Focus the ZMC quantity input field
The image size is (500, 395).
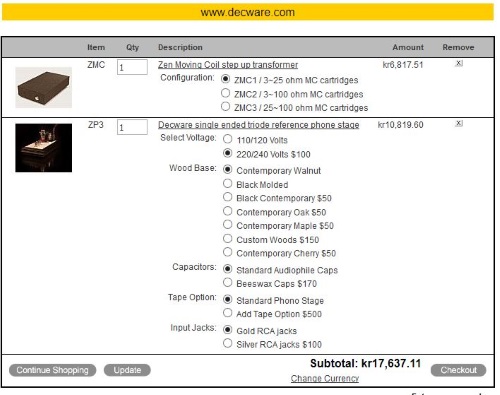132,67
